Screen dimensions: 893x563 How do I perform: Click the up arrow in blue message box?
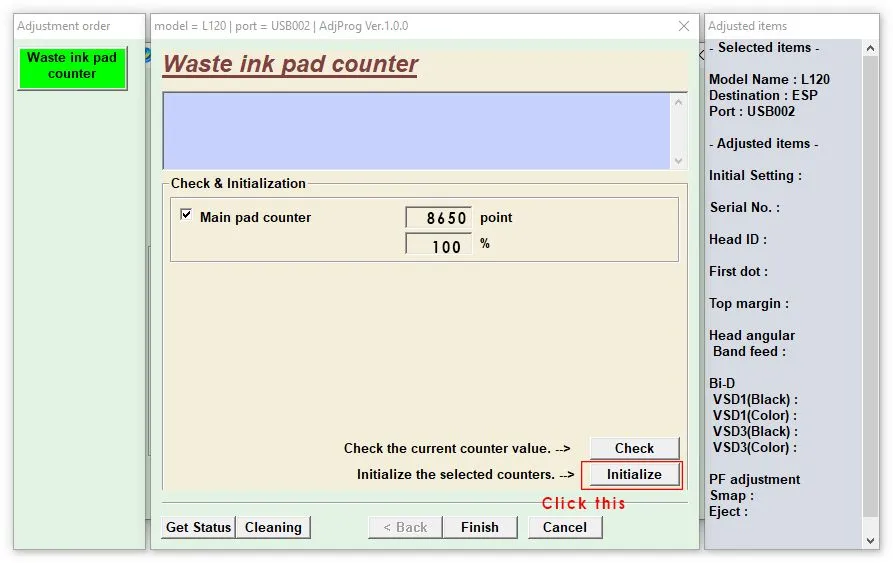pos(678,102)
